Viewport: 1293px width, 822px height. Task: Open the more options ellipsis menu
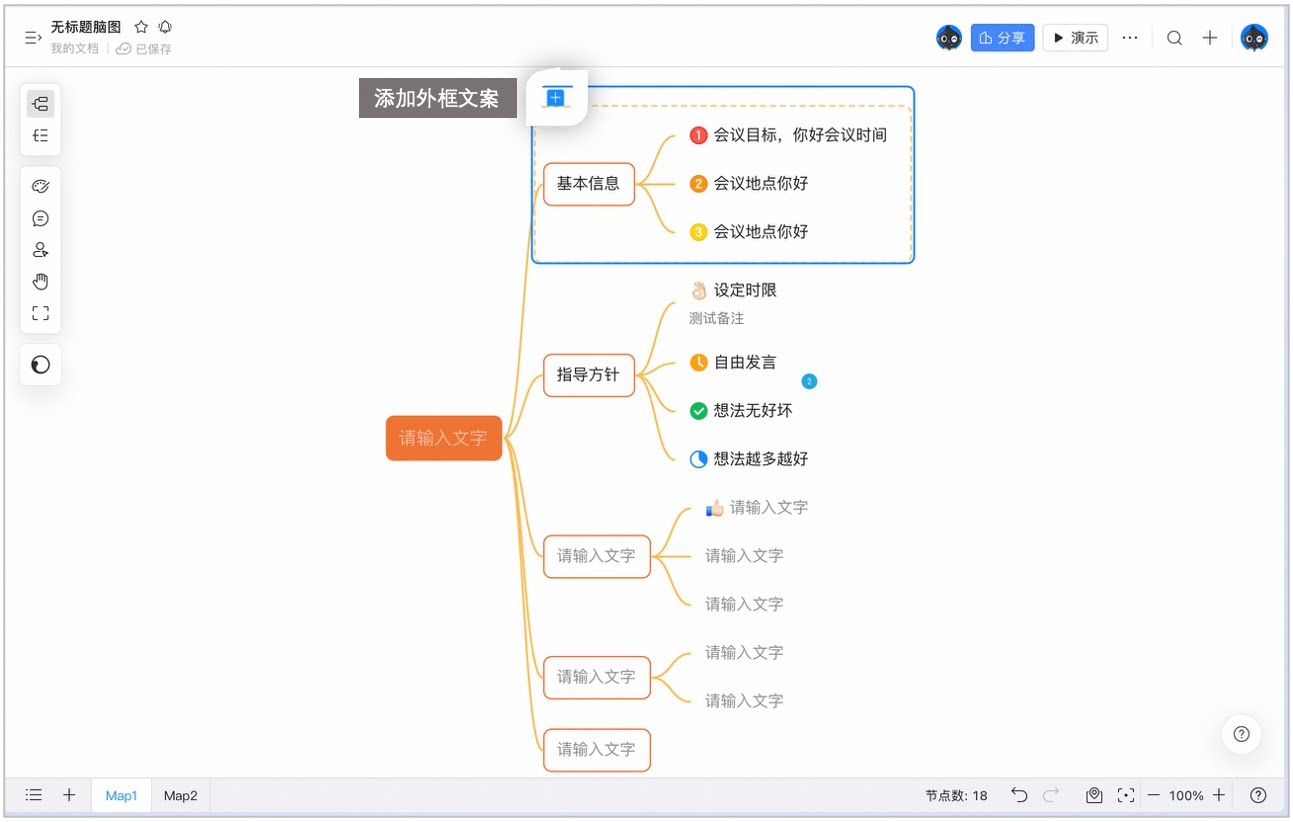(x=1130, y=38)
